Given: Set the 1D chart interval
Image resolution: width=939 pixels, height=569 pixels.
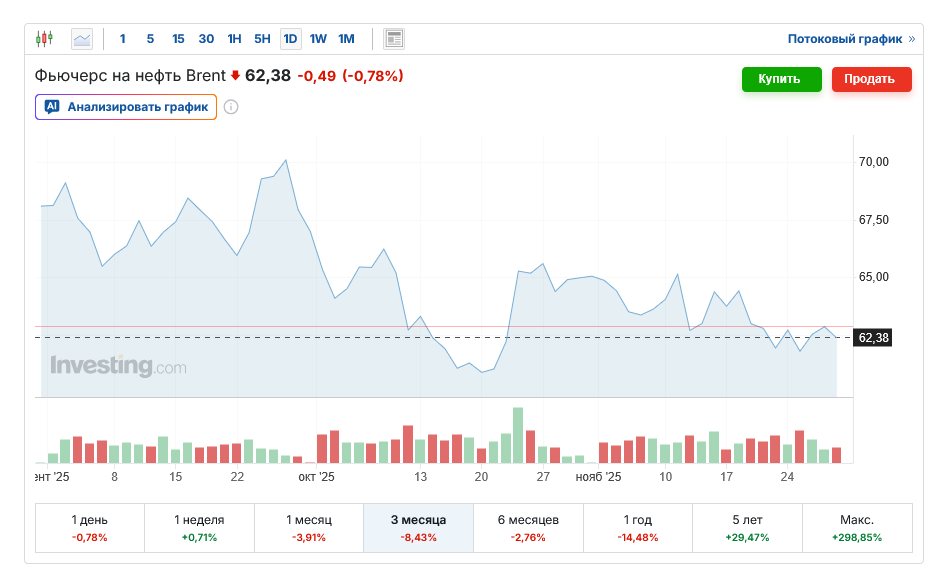Looking at the screenshot, I should (290, 39).
